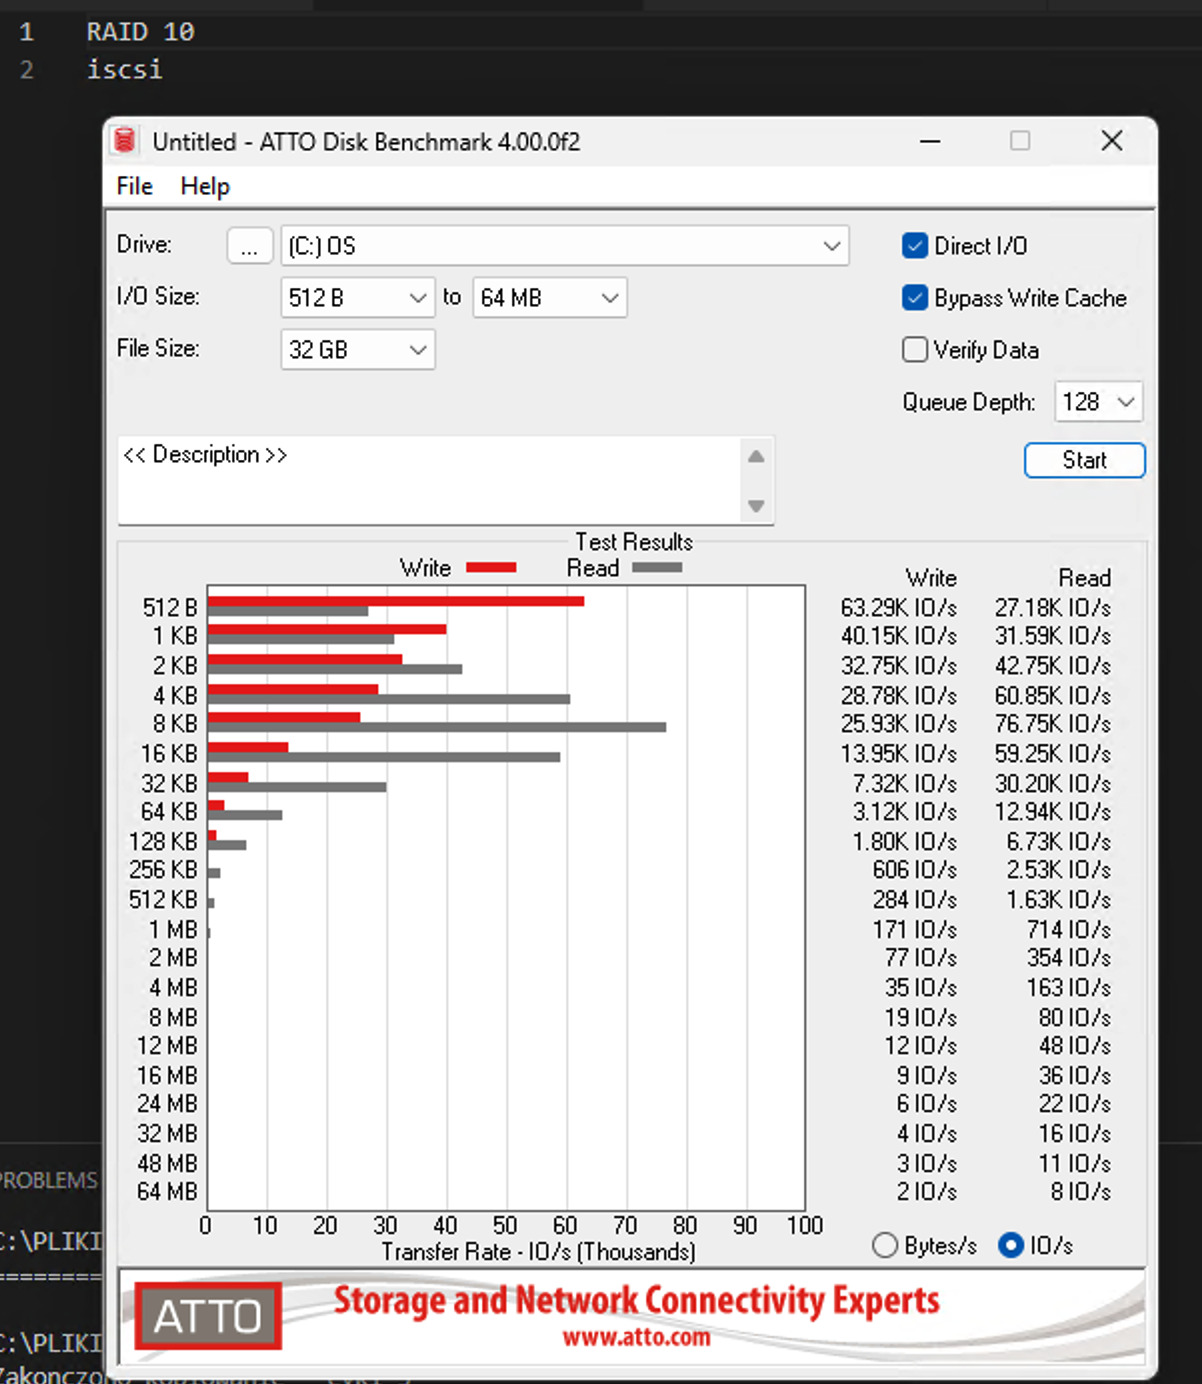This screenshot has height=1384, width=1202.
Task: Open the 512 B I/O size dropdown
Action: (358, 298)
